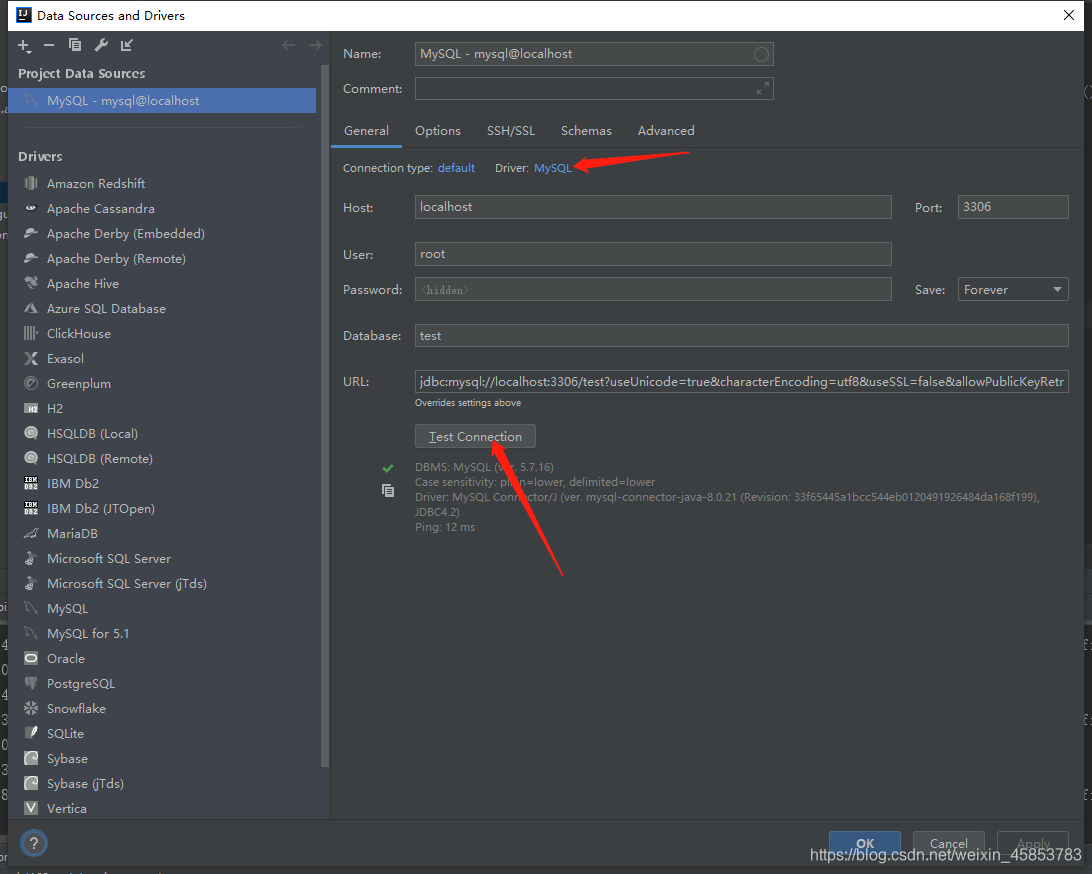The width and height of the screenshot is (1092, 874).
Task: Select Apache Derby (Embedded) driver
Action: click(125, 233)
